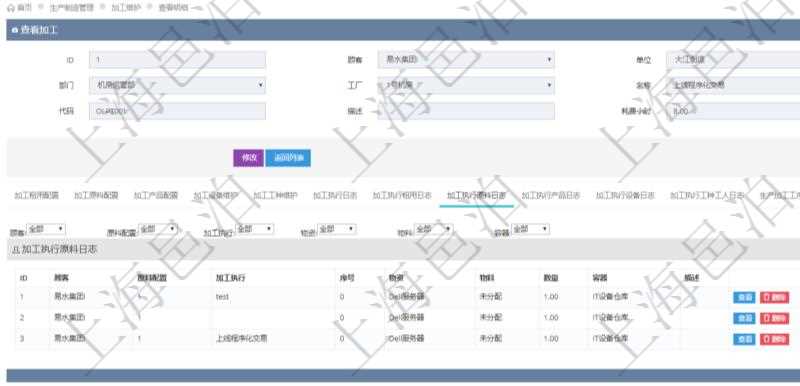Click the ID input field
Screen dimensions: 800x386
pos(177,60)
